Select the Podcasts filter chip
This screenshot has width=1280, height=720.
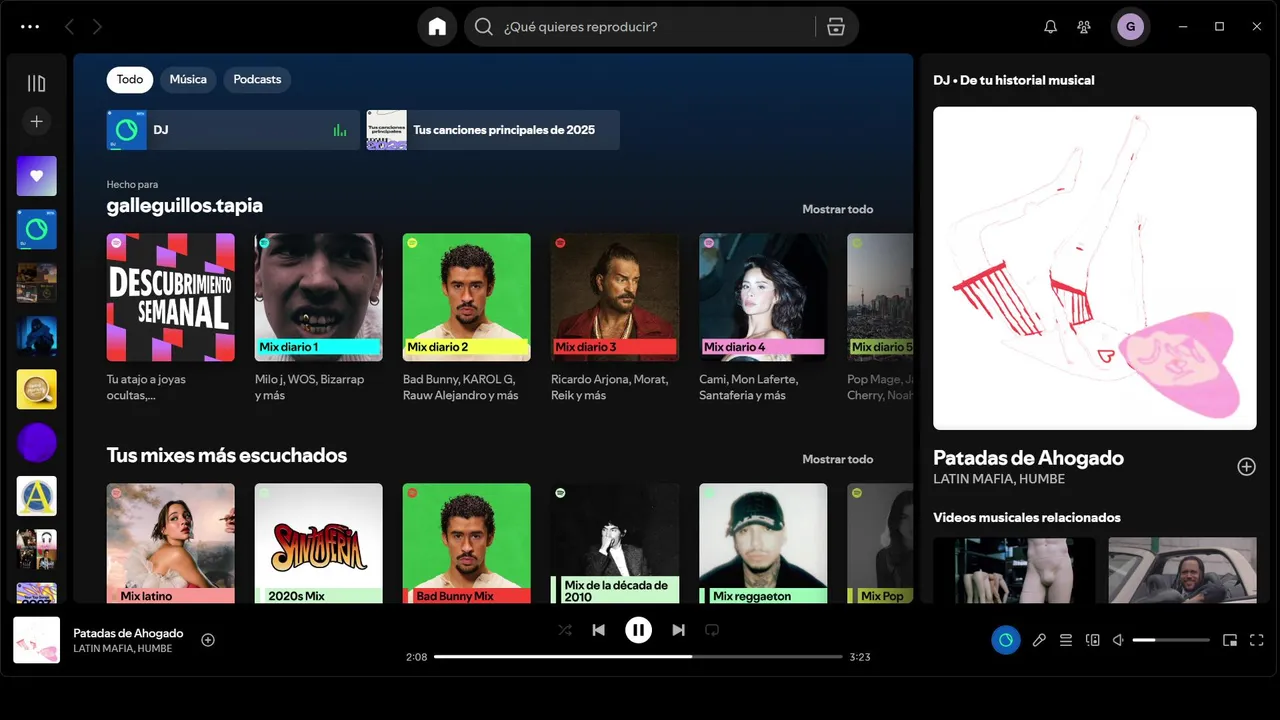pyautogui.click(x=257, y=79)
